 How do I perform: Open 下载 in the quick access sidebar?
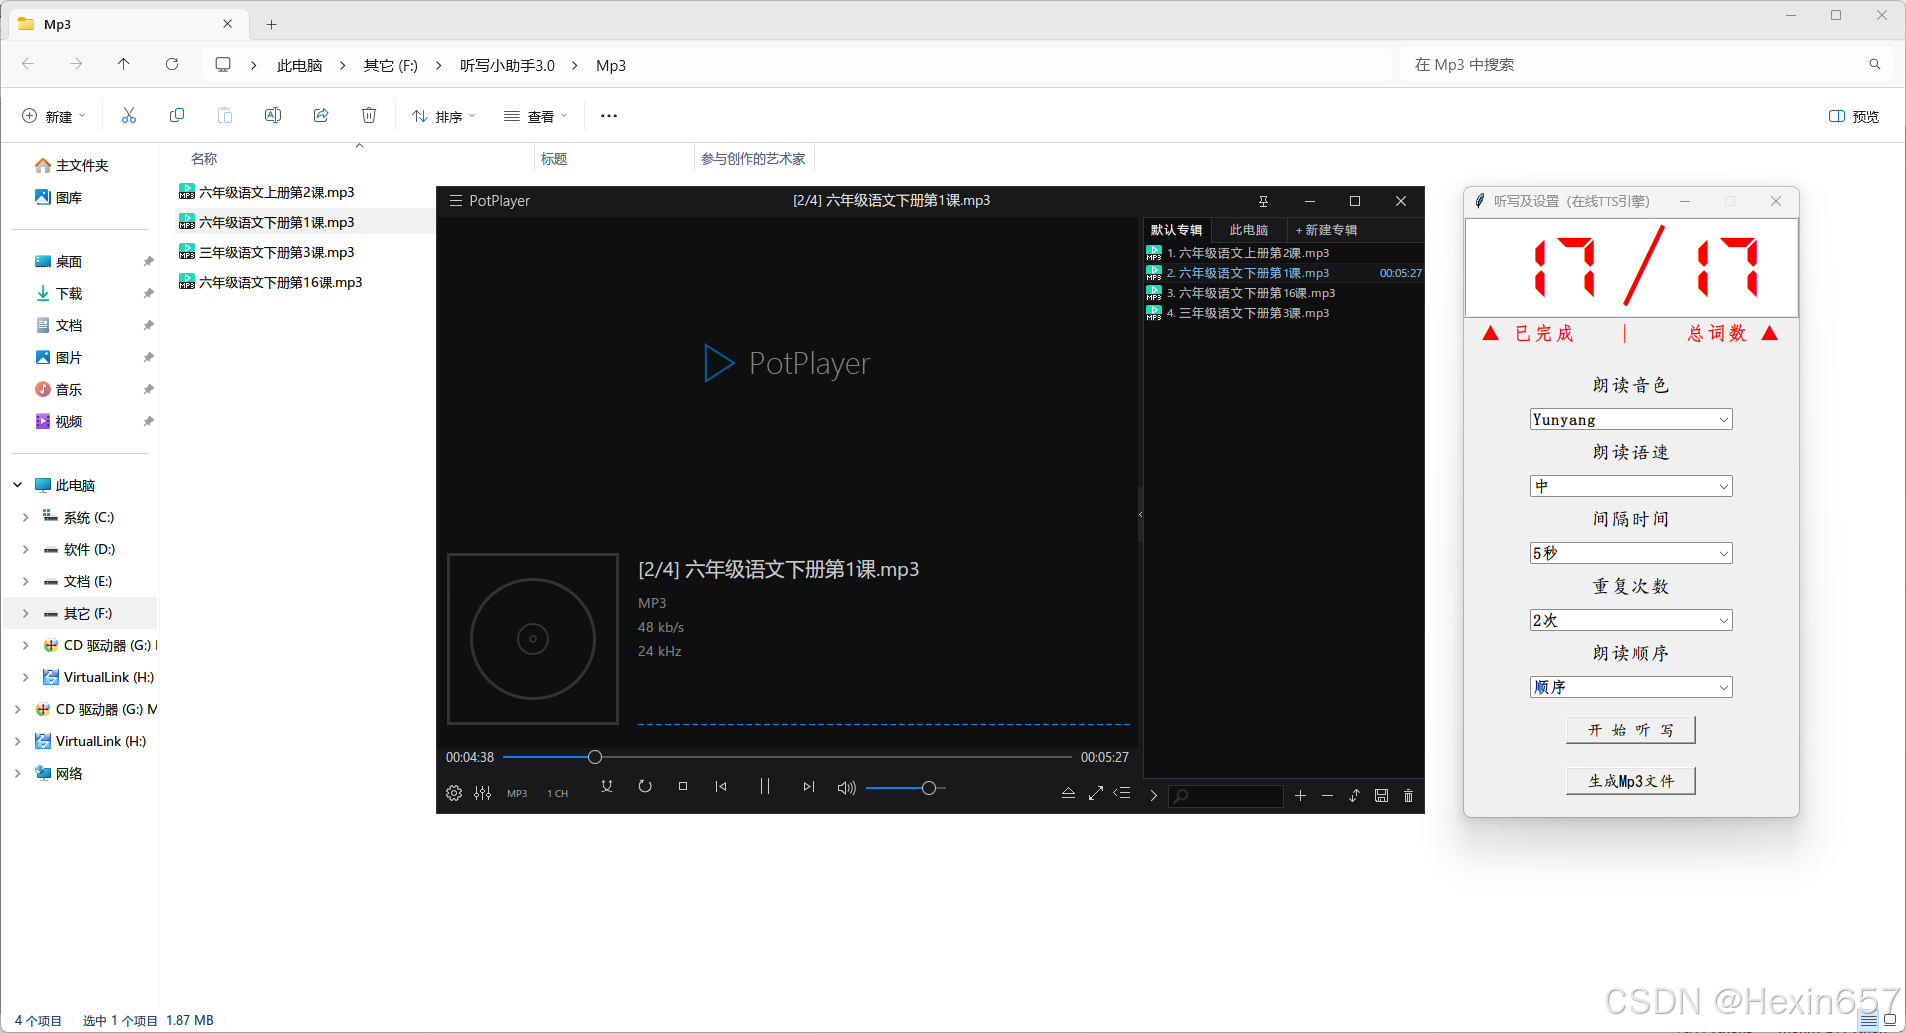point(69,294)
